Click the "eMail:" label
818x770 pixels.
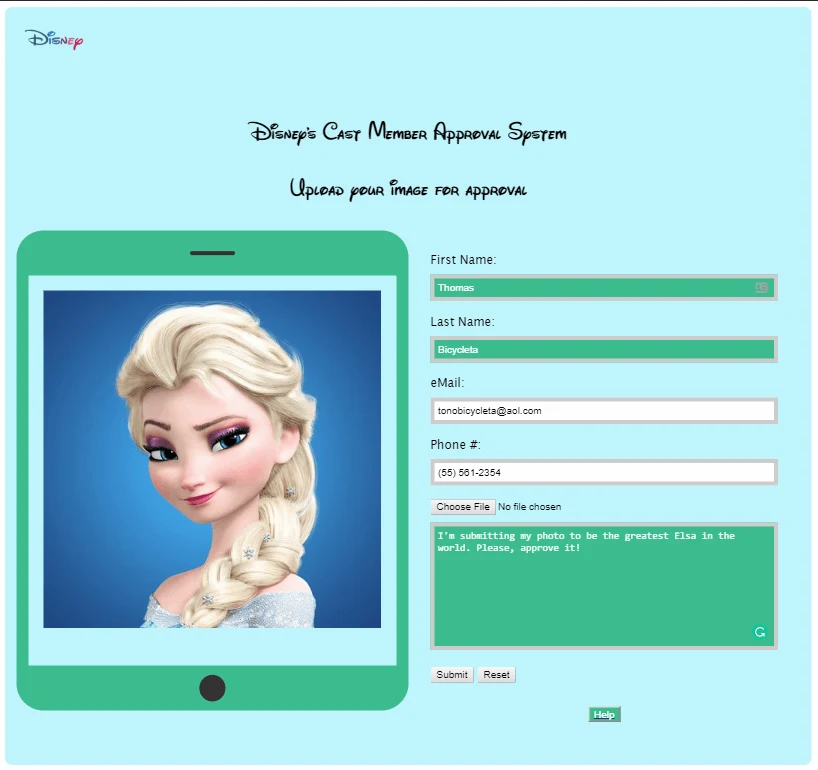tap(447, 383)
